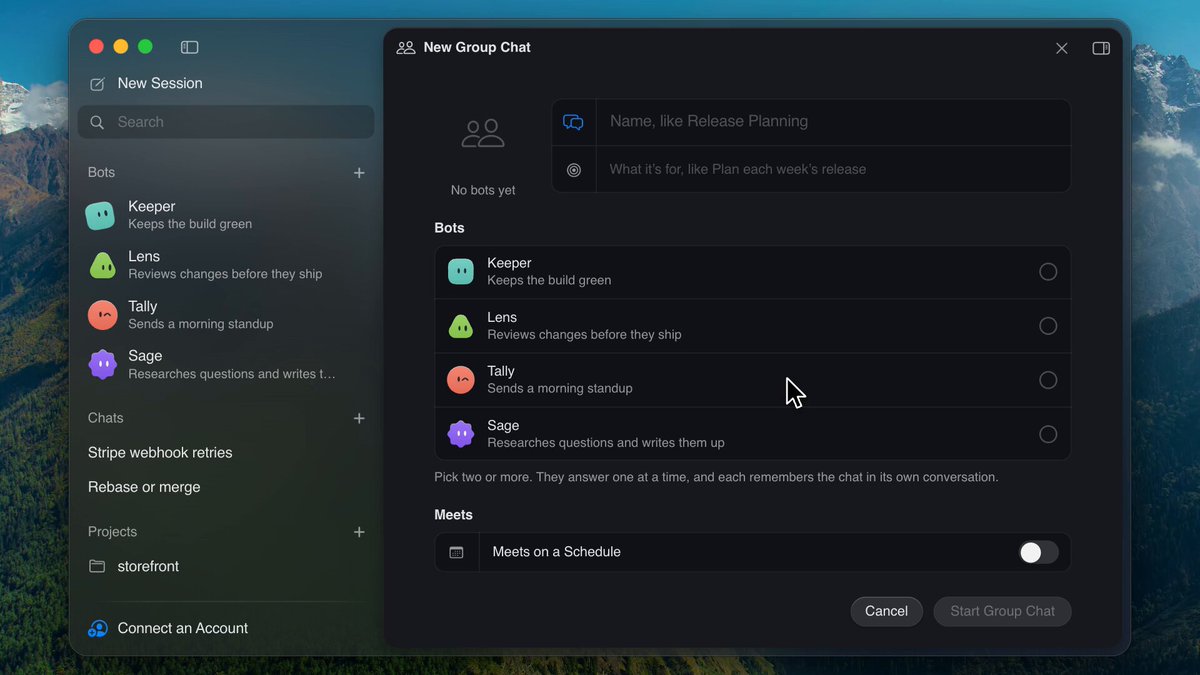Click Tally's red avatar in sidebar
The width and height of the screenshot is (1200, 675).
(x=102, y=315)
